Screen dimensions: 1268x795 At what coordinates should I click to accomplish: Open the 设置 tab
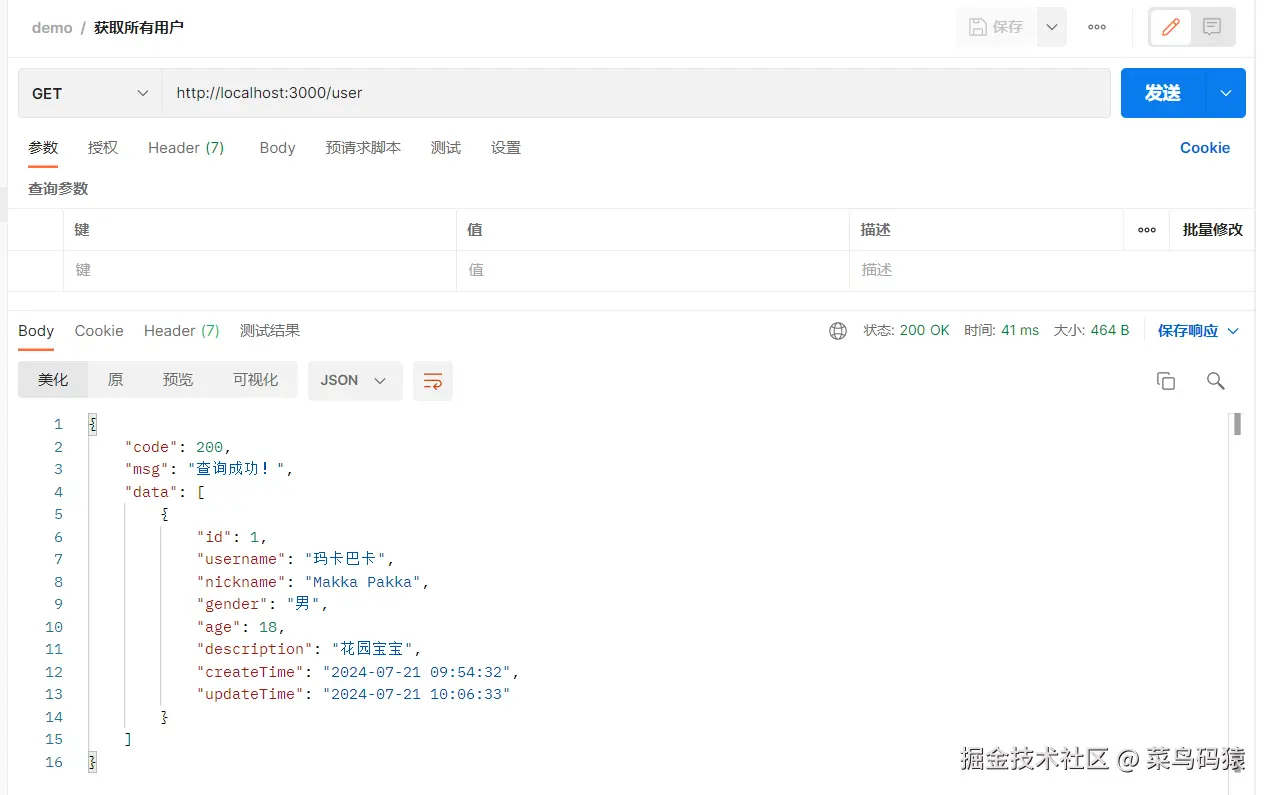pyautogui.click(x=506, y=148)
